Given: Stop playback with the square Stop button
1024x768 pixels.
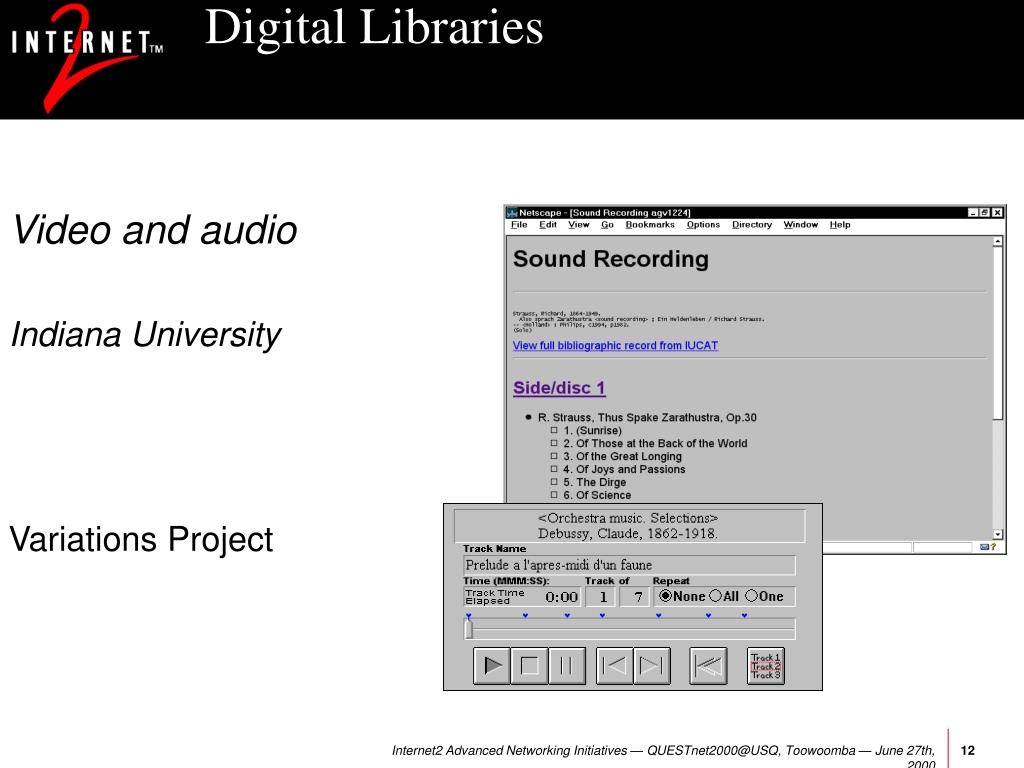Looking at the screenshot, I should coord(529,665).
